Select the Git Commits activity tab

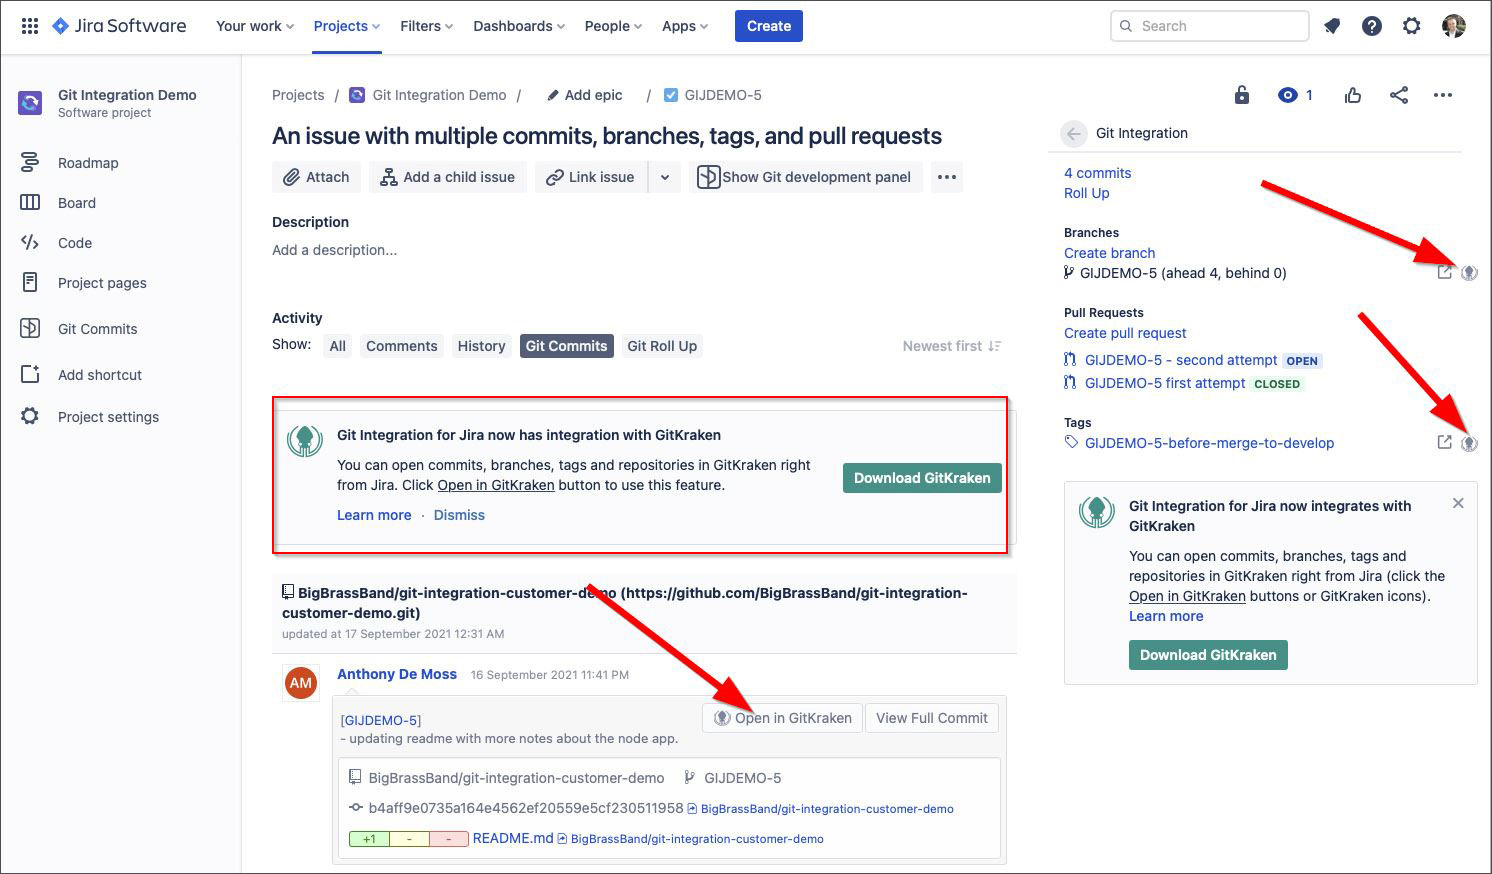click(x=567, y=346)
